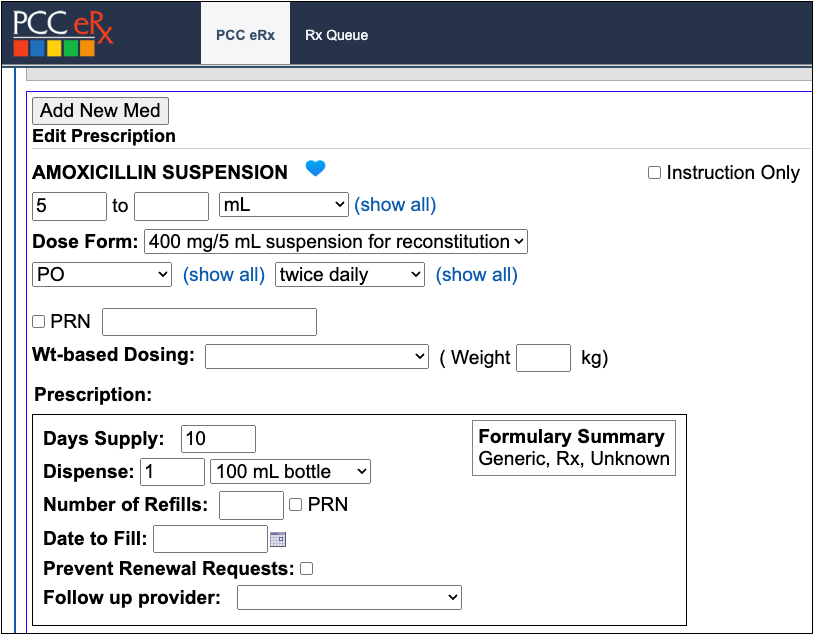Check the PRN dosing checkbox
This screenshot has height=634, width=813.
pyautogui.click(x=39, y=322)
